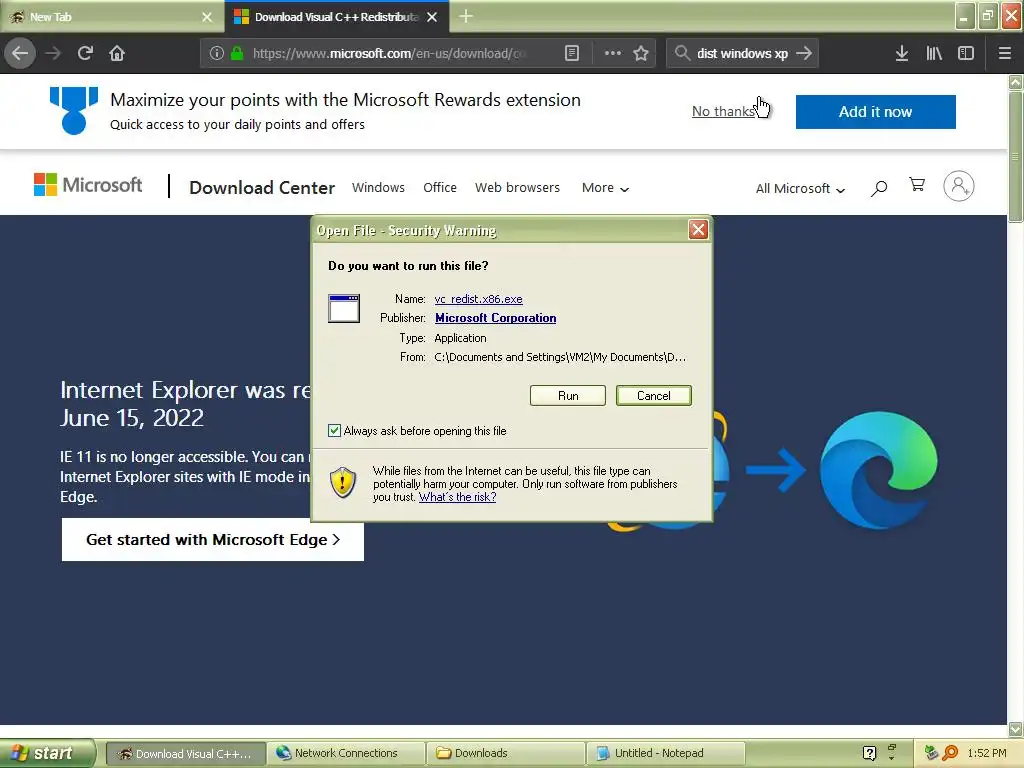
Task: Open the What's the risk? link
Action: [x=457, y=497]
